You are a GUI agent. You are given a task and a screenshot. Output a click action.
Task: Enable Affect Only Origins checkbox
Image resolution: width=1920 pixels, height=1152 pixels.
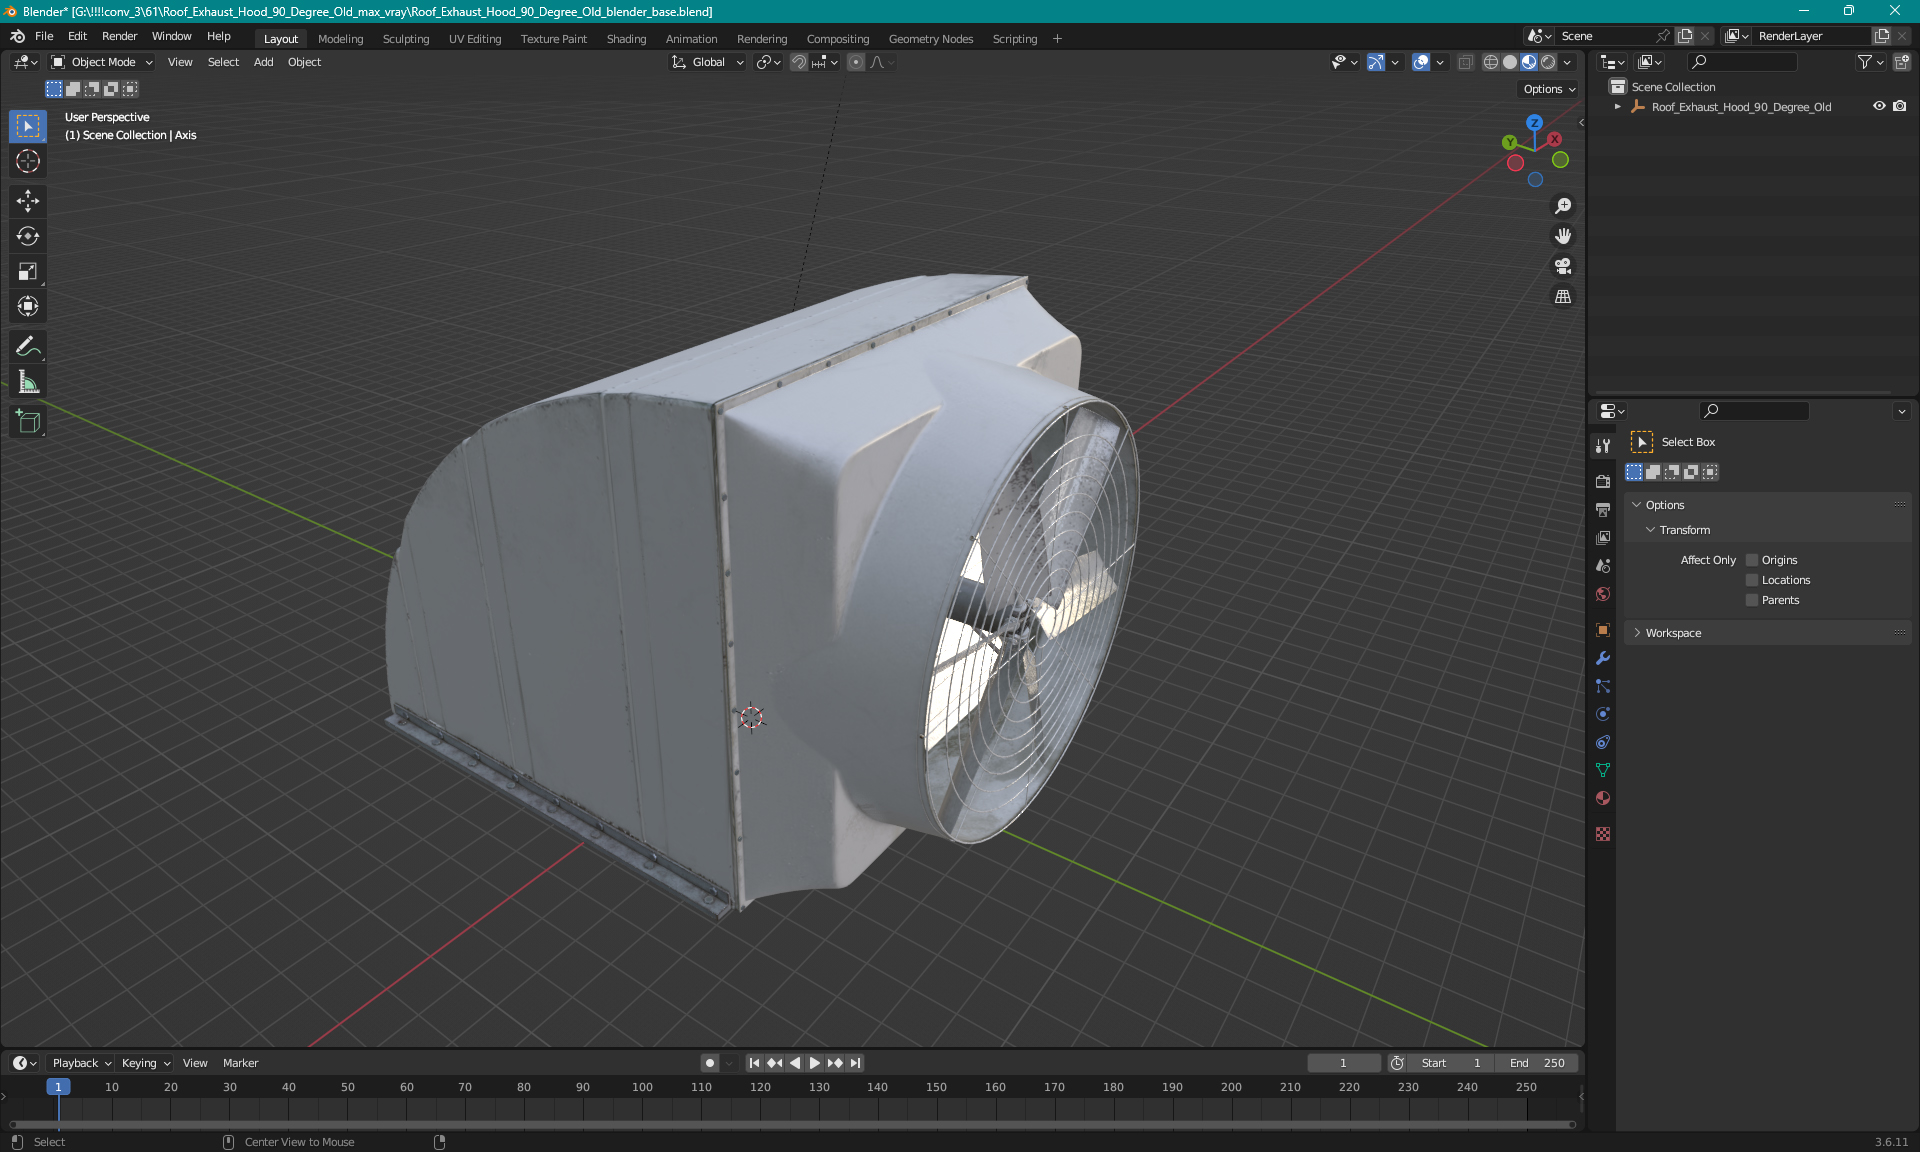point(1752,560)
